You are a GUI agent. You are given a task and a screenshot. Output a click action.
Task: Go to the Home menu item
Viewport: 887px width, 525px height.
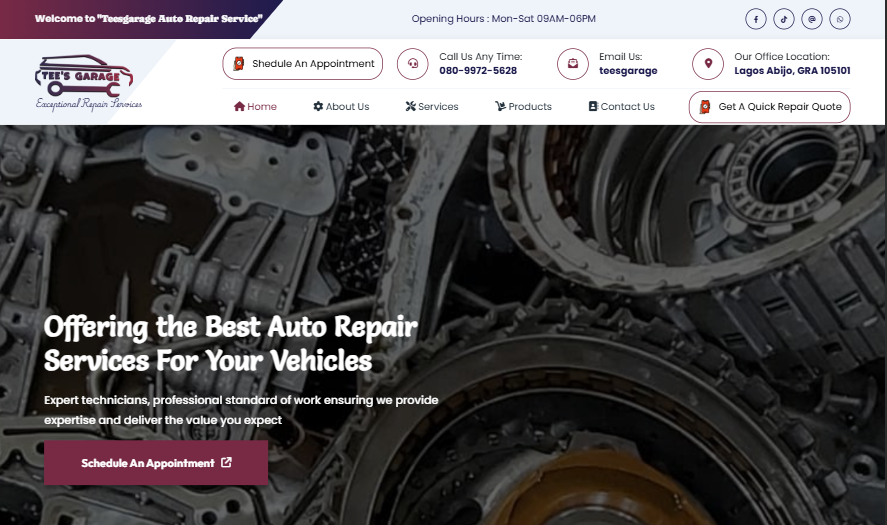256,106
